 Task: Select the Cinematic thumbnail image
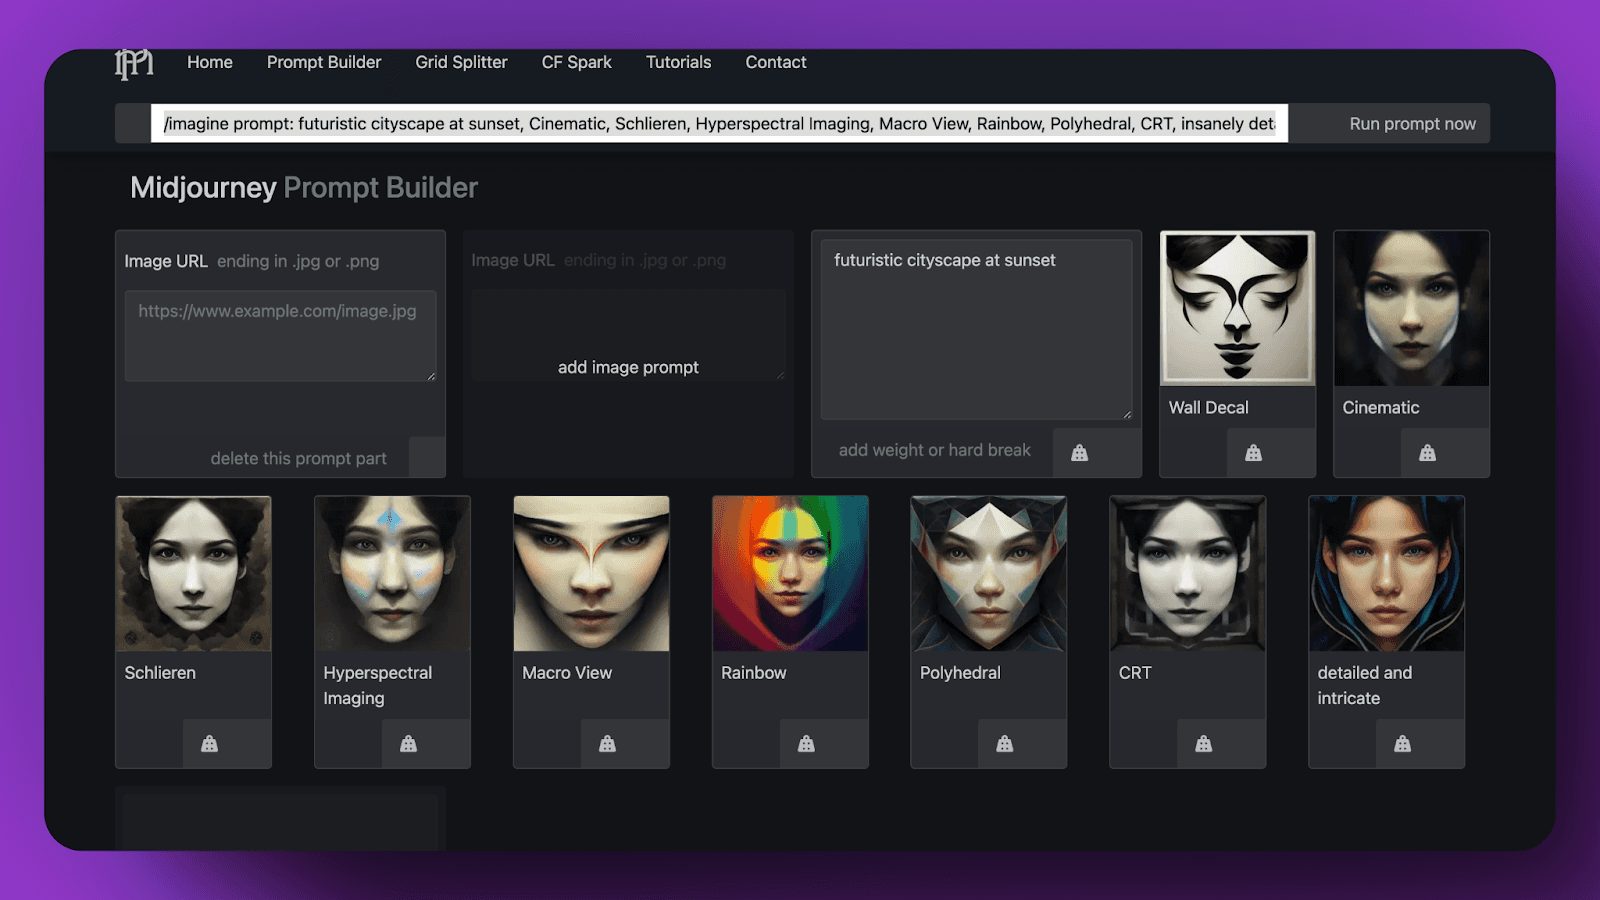1411,308
